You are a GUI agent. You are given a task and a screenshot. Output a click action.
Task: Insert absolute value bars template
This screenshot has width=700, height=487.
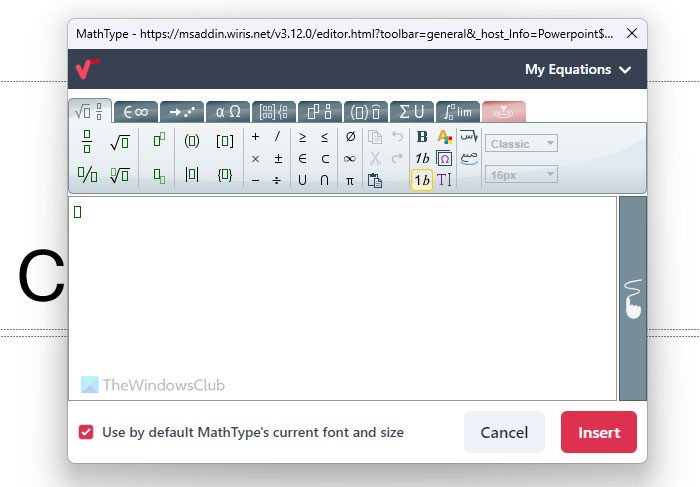tap(192, 175)
